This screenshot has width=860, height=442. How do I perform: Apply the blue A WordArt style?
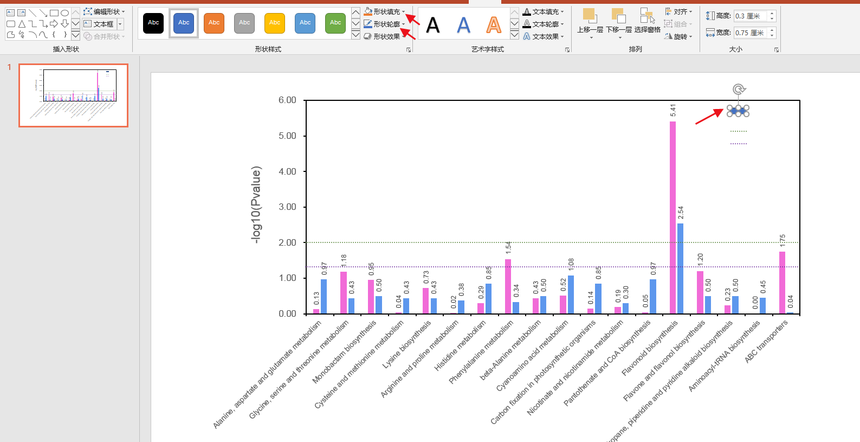click(x=463, y=25)
